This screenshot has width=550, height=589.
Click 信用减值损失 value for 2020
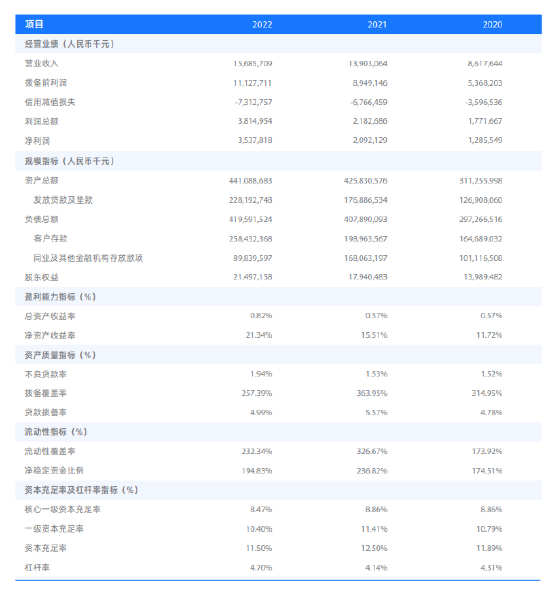click(484, 102)
